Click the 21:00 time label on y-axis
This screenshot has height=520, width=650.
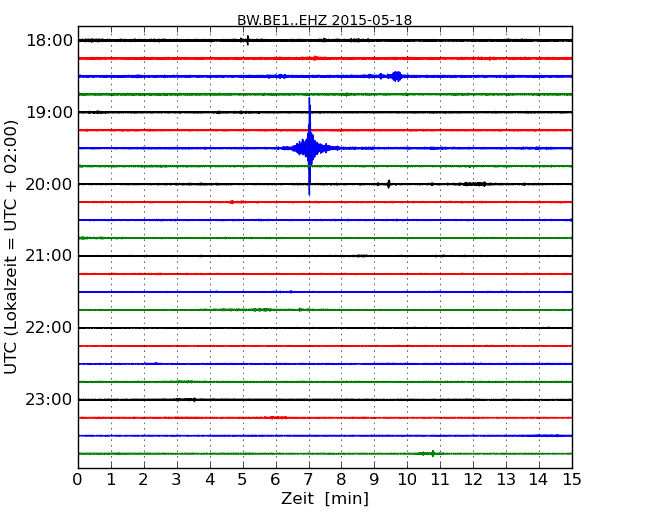pyautogui.click(x=49, y=256)
